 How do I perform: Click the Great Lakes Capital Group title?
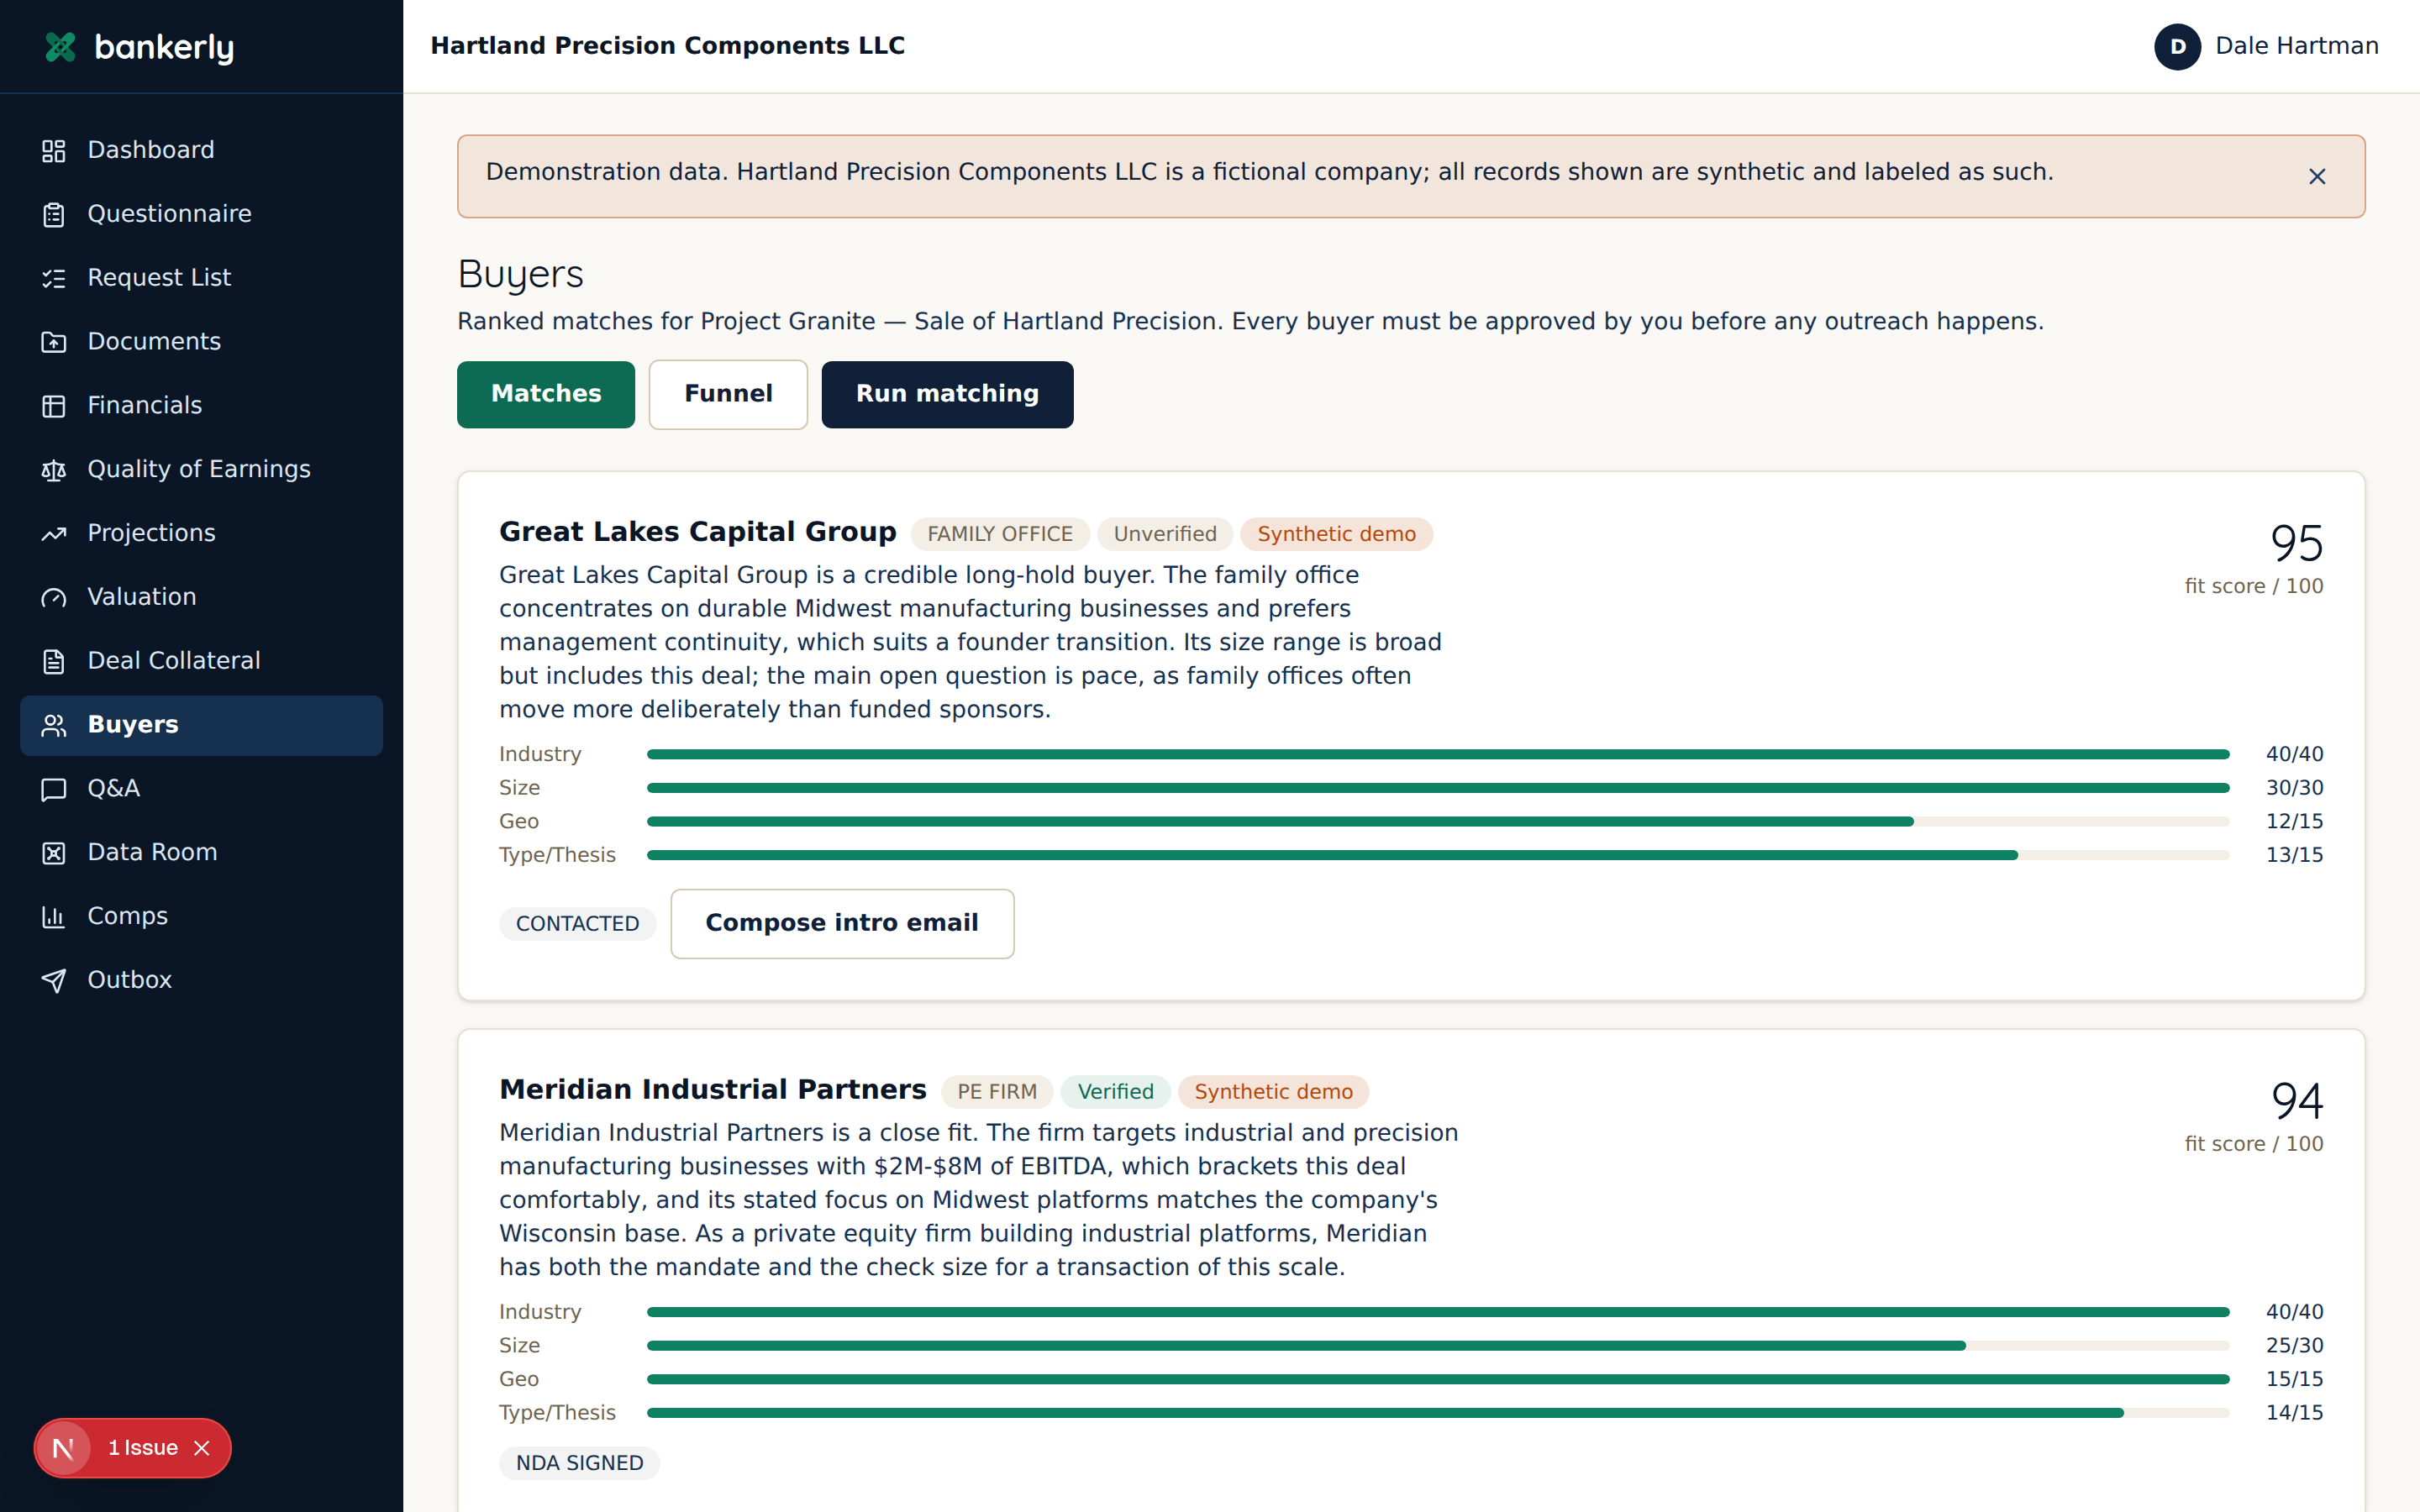click(698, 532)
